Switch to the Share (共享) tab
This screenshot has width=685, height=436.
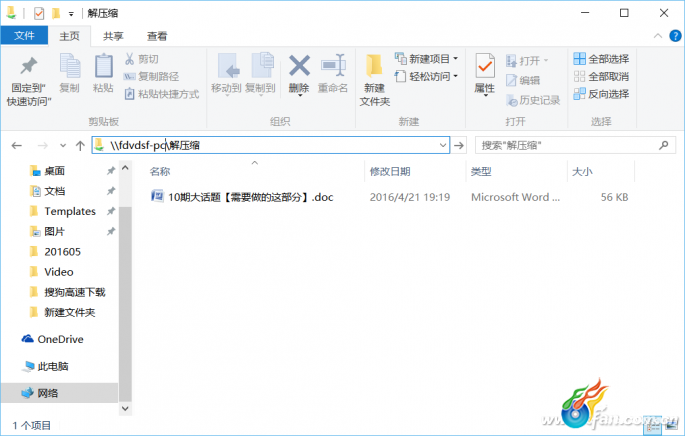(113, 36)
